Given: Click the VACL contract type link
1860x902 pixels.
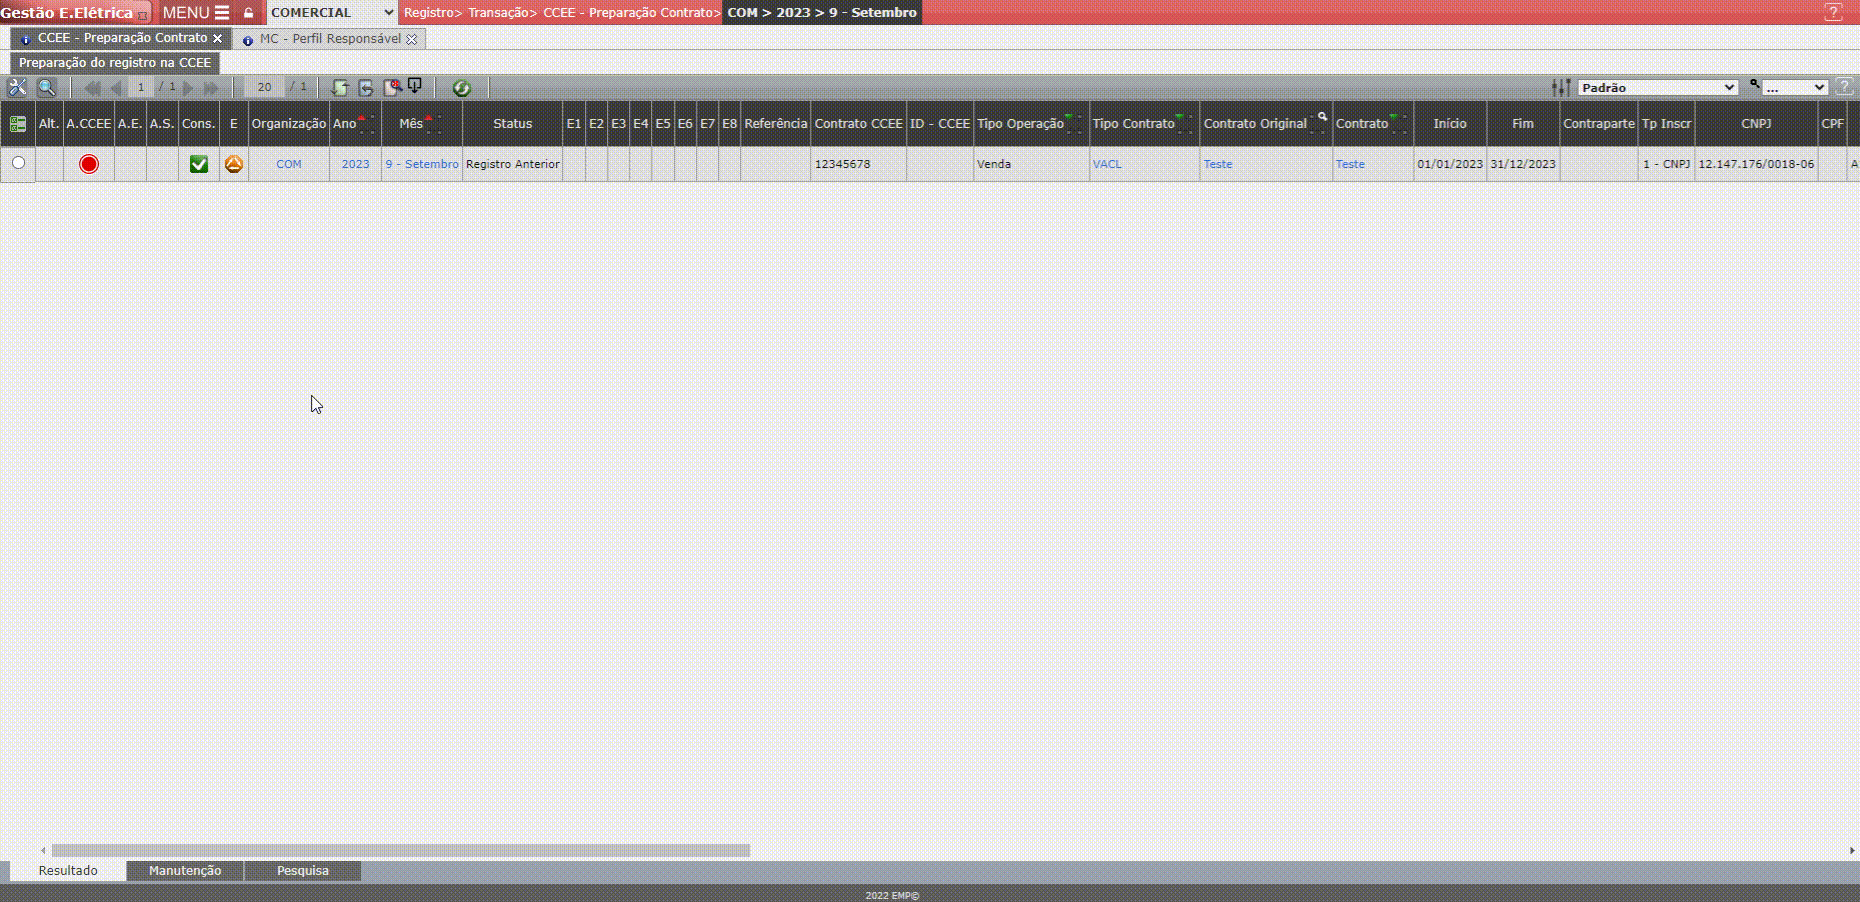Looking at the screenshot, I should click(1107, 164).
